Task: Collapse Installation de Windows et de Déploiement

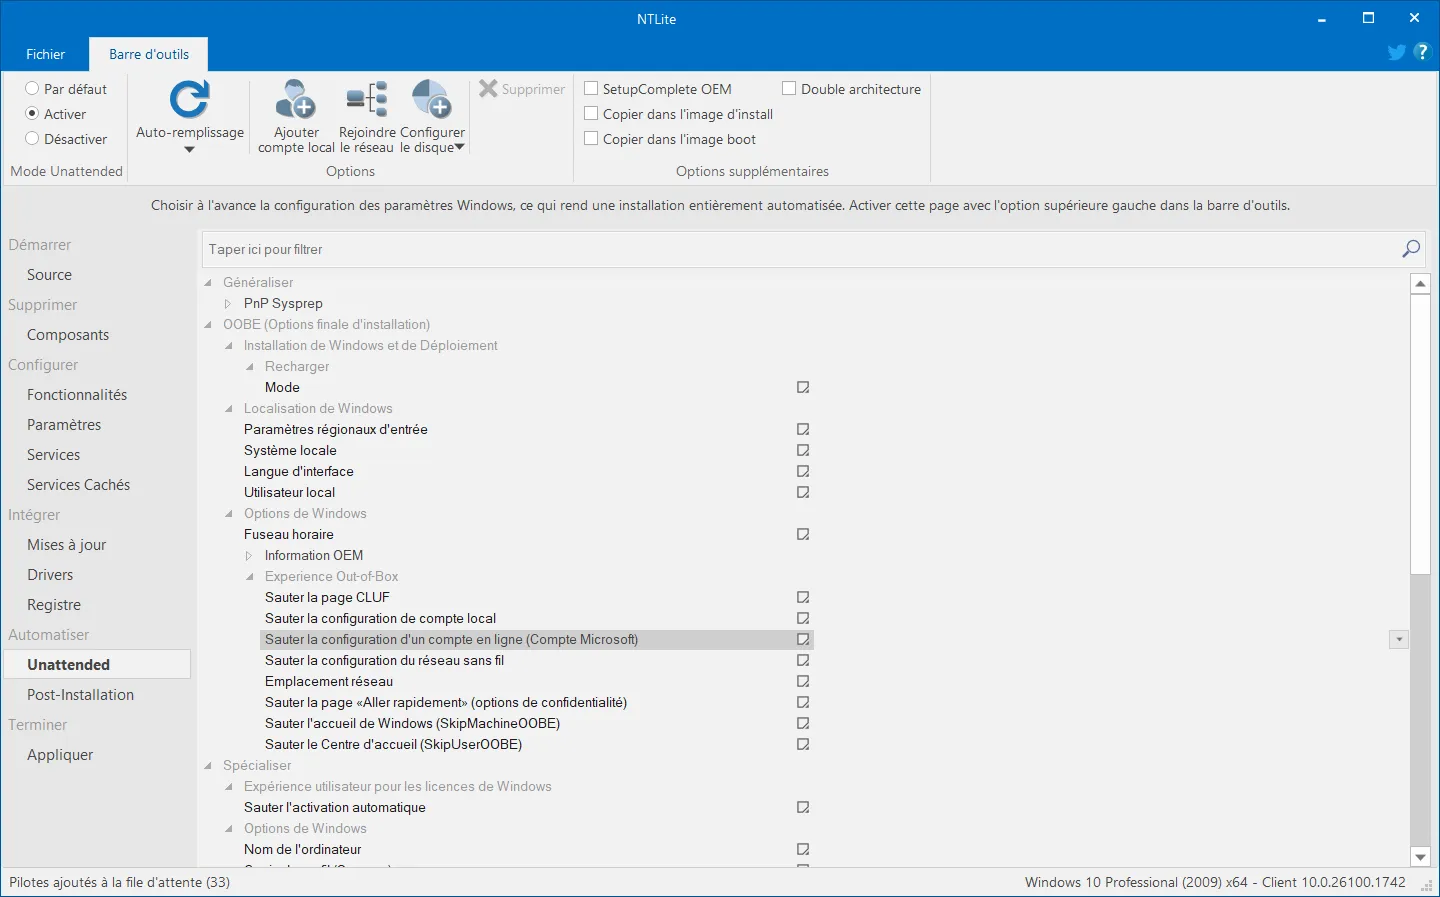Action: (229, 346)
